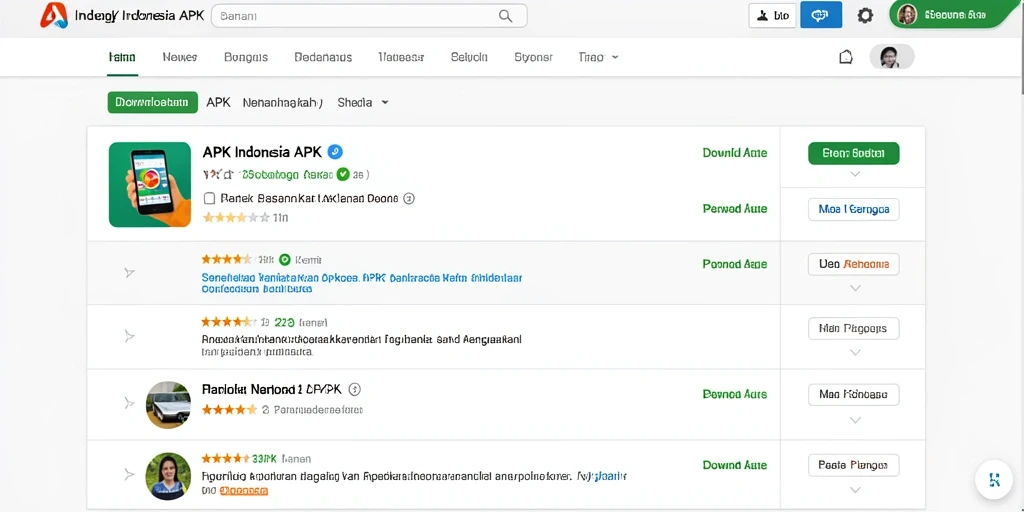Expand chevron below Mao Konoase button
Viewport: 1024px width, 512px height.
(855, 420)
